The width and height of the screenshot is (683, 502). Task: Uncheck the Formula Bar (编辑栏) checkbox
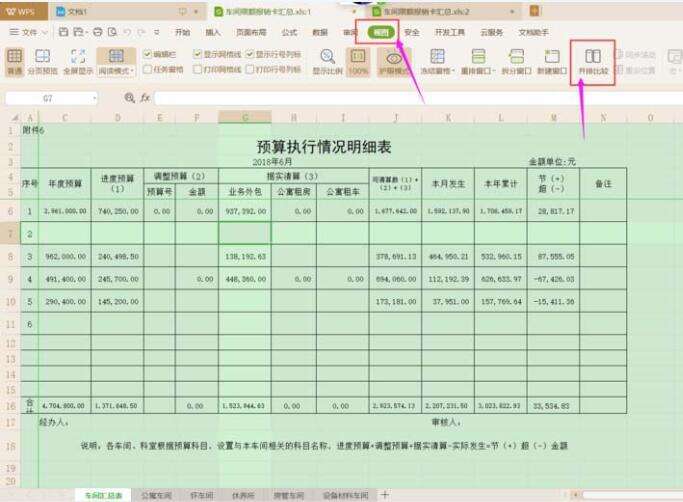pos(147,54)
